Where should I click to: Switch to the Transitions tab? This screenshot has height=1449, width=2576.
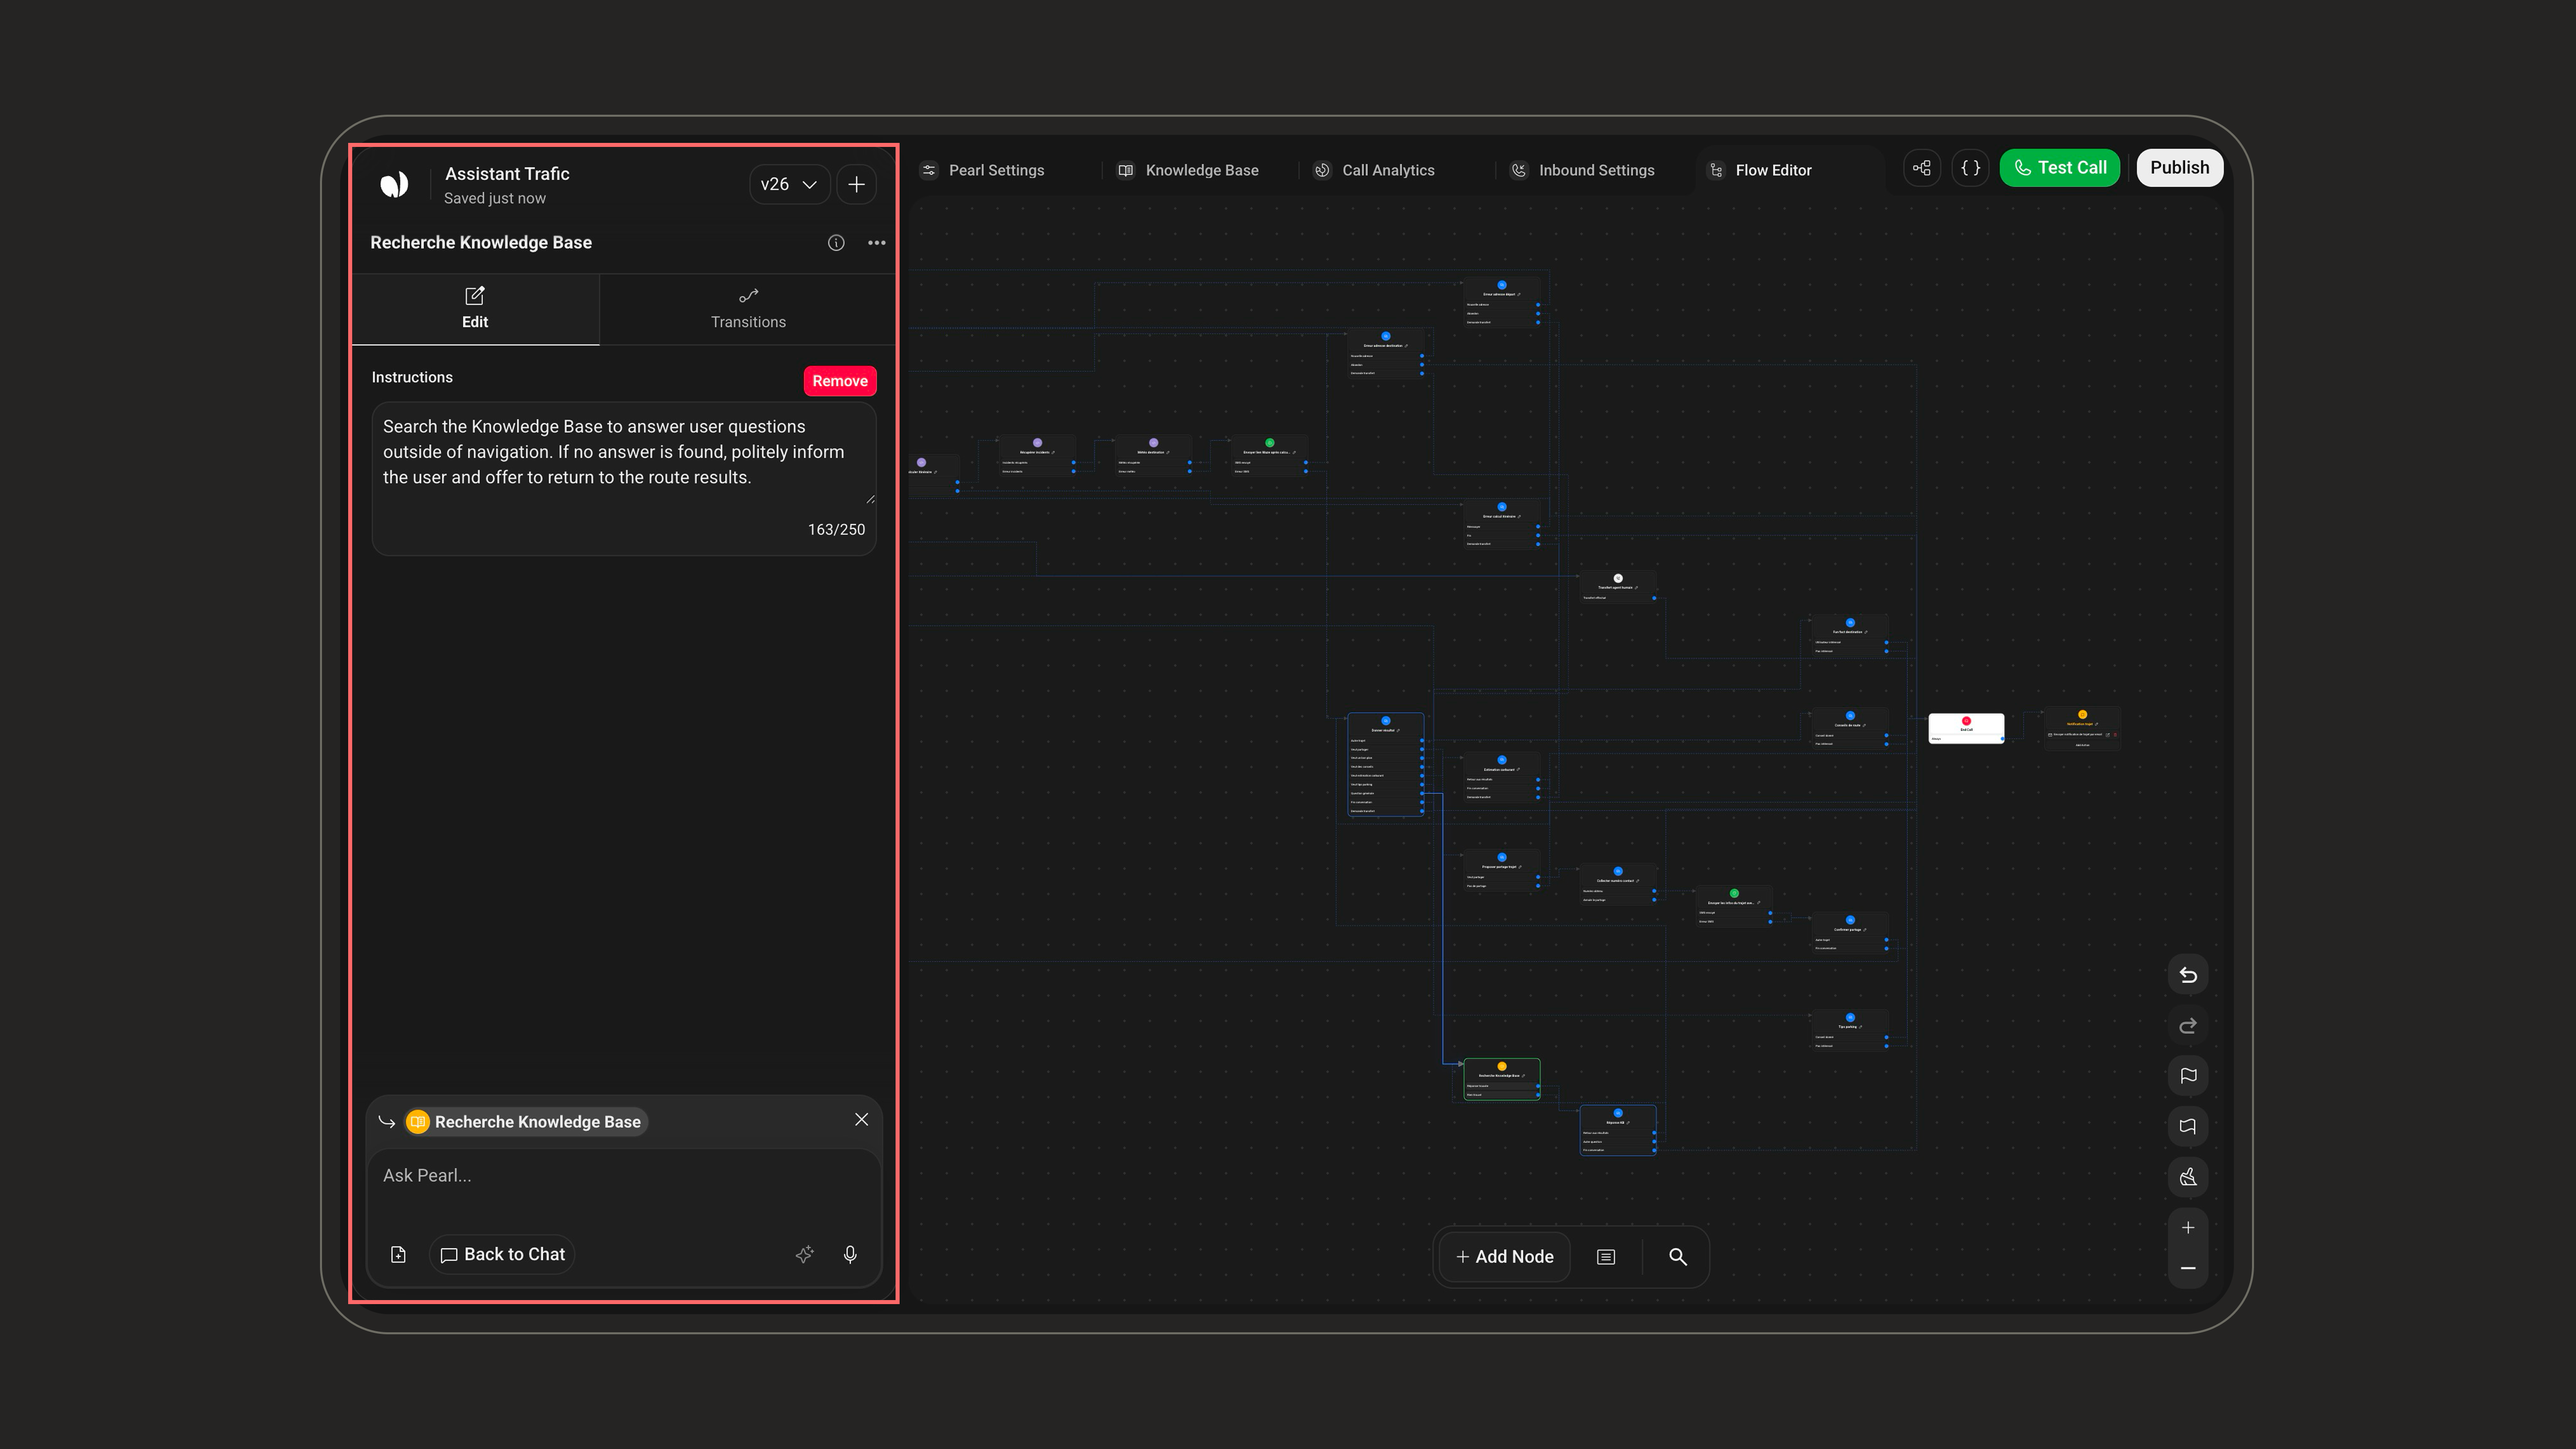[x=748, y=308]
